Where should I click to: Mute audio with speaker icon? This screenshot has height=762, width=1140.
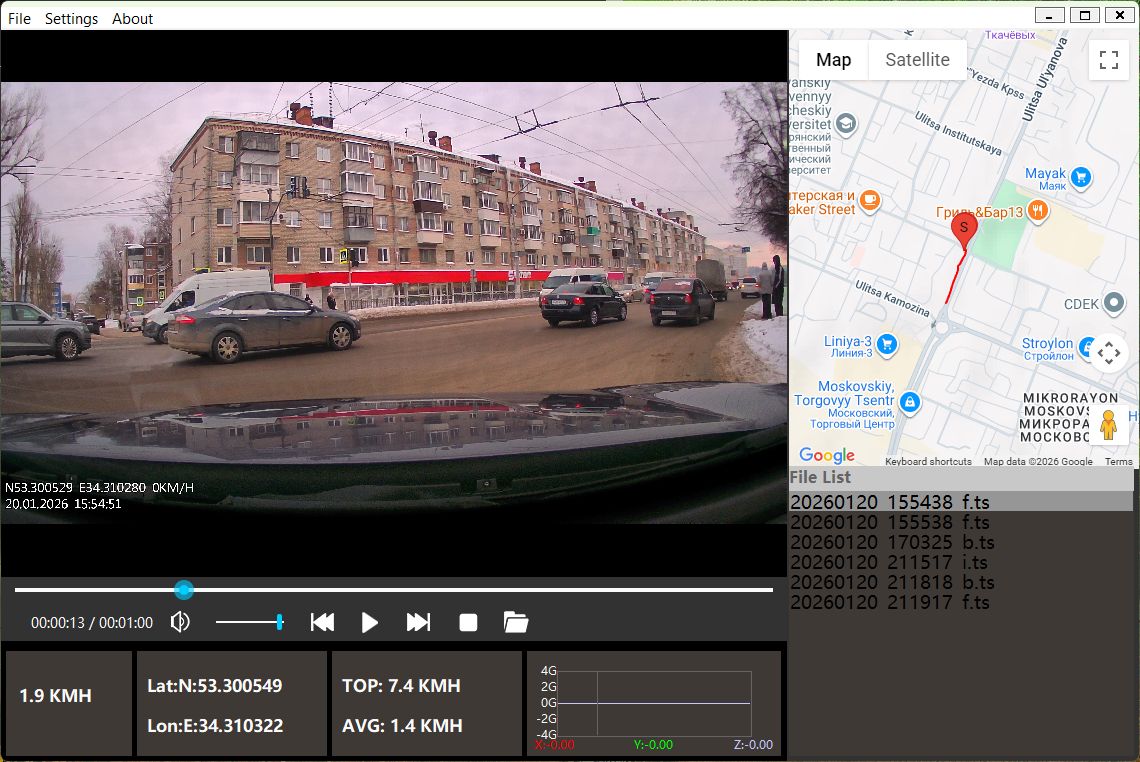[180, 622]
